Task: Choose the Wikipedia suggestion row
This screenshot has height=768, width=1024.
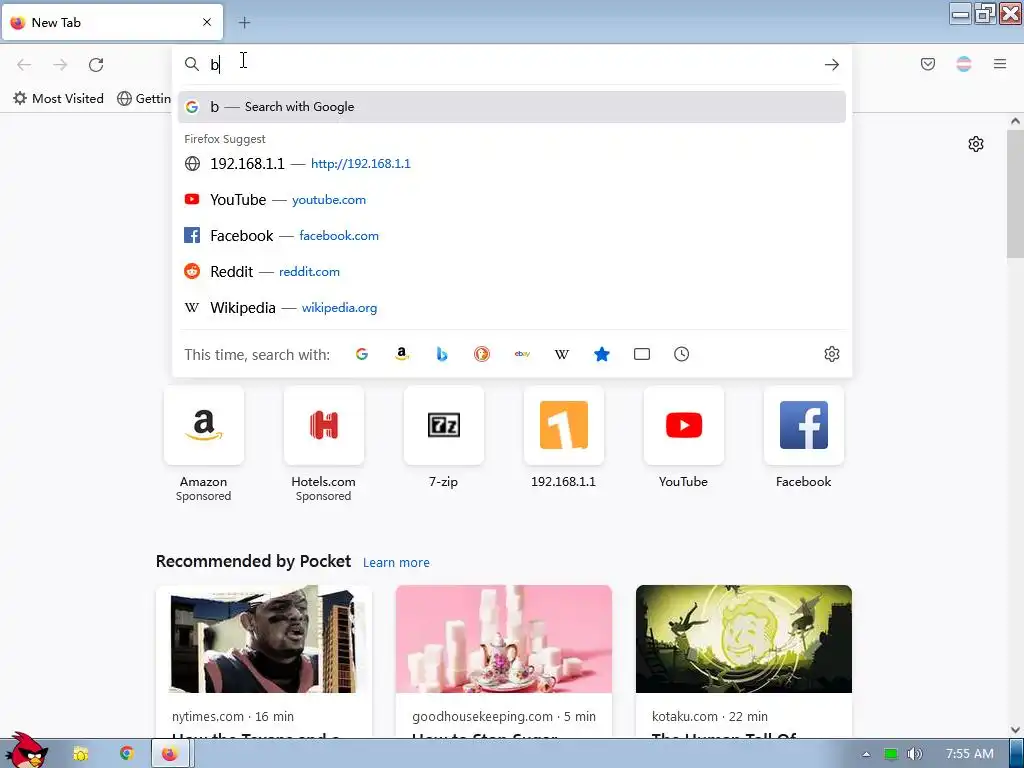Action: click(x=511, y=308)
